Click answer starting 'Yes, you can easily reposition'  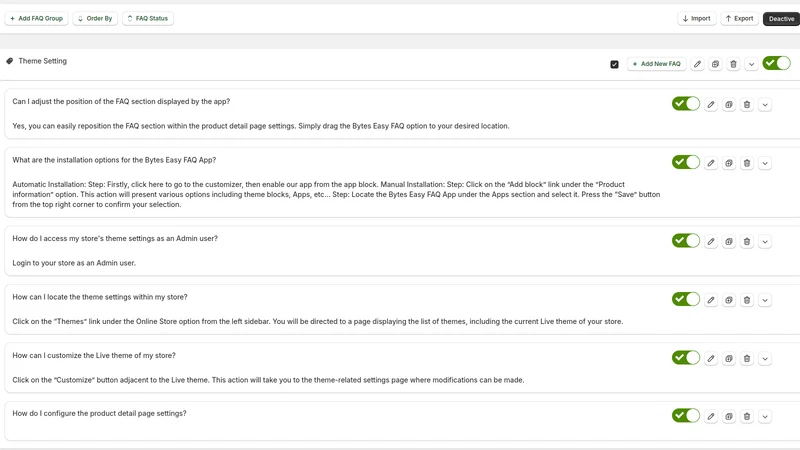[261, 126]
